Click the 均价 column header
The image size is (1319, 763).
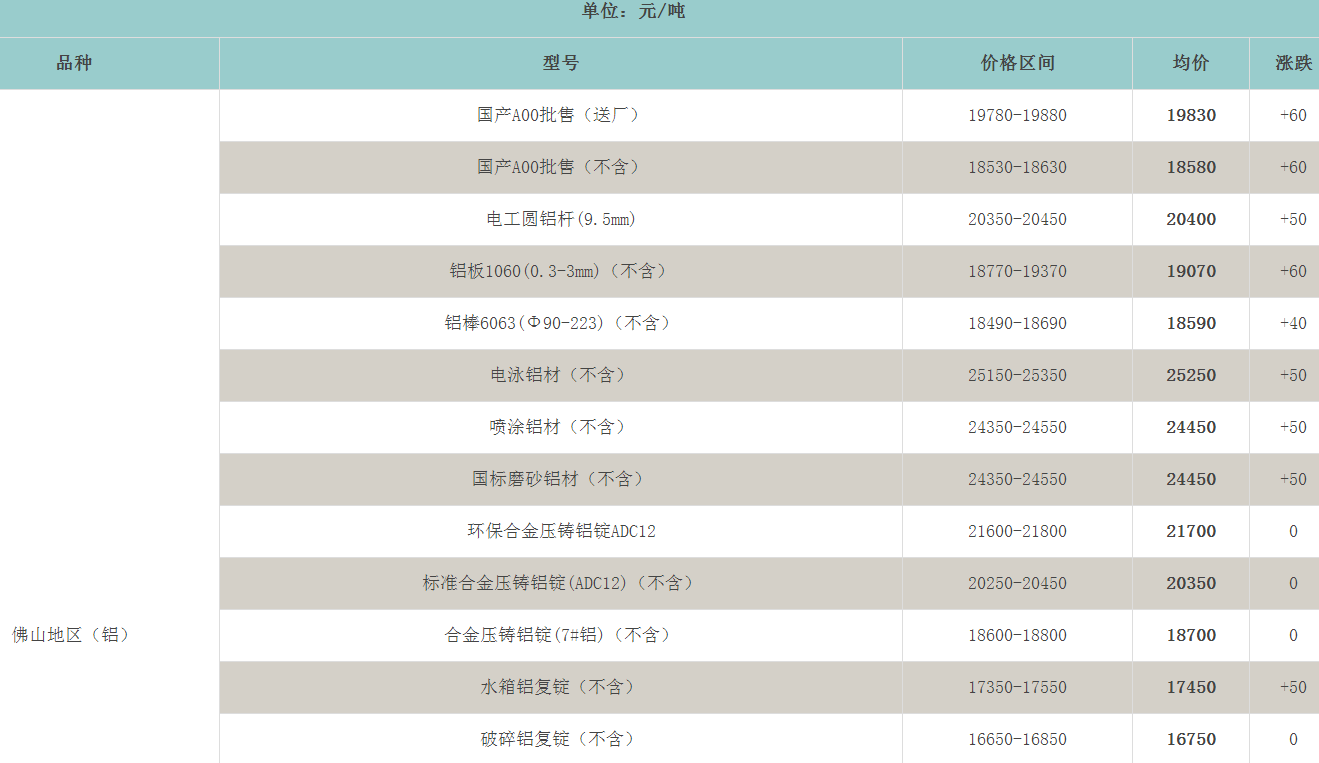(x=1190, y=63)
